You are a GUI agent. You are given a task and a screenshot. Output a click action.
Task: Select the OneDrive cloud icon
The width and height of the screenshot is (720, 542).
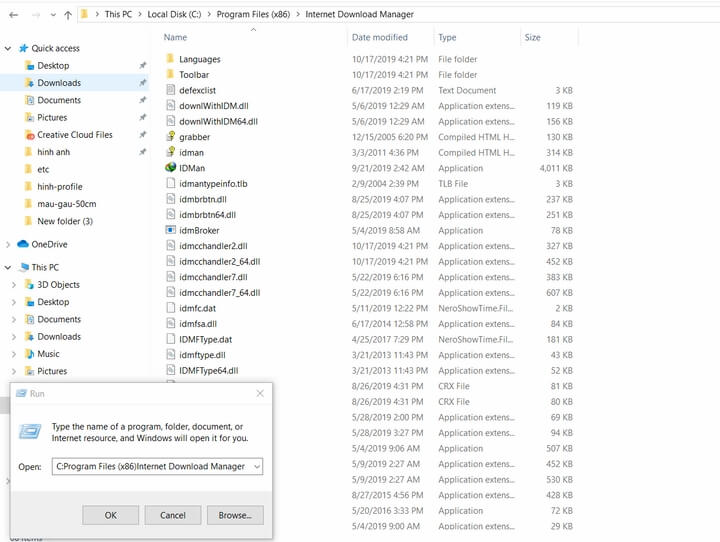(x=23, y=244)
